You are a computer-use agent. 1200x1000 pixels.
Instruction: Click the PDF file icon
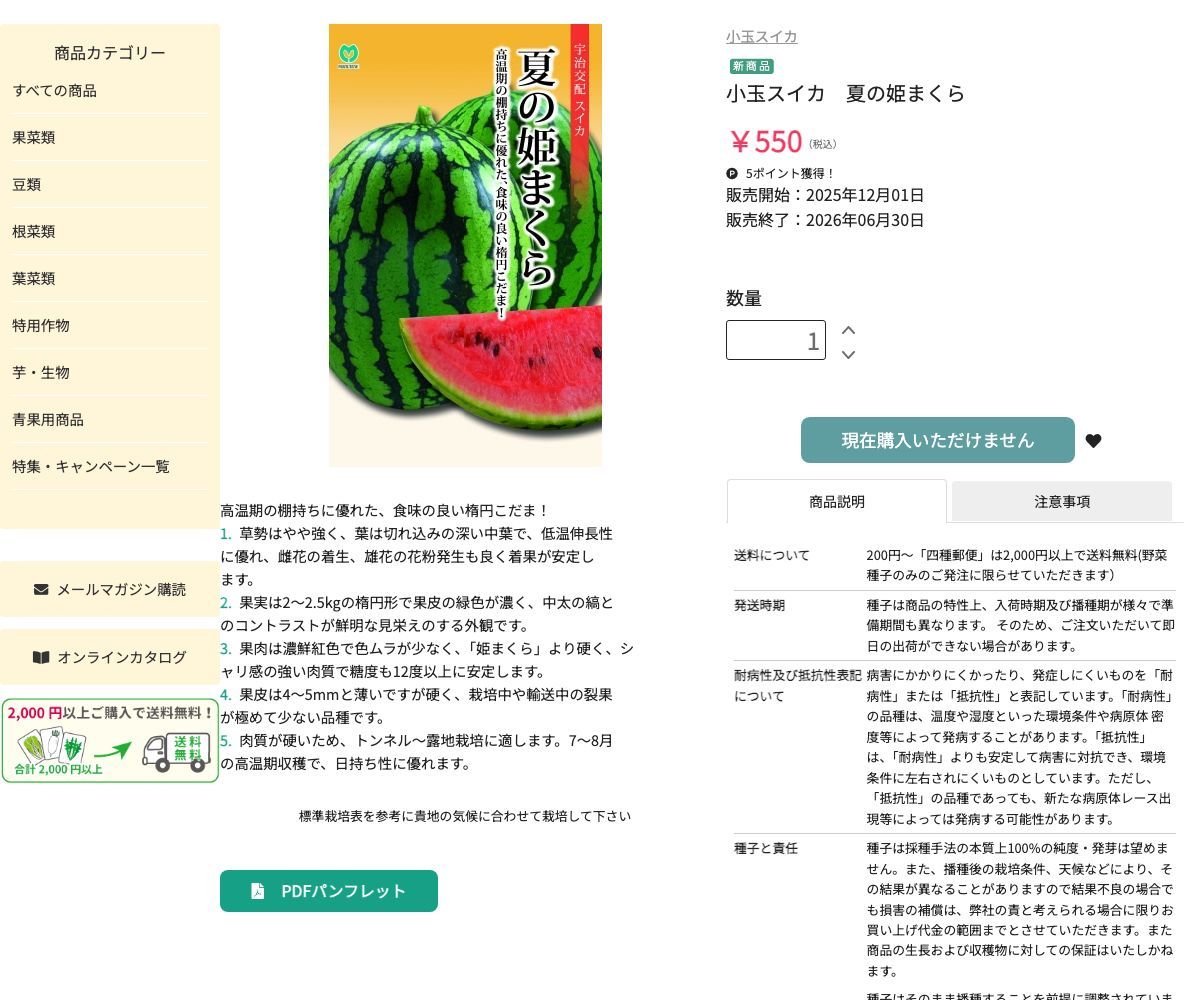(x=257, y=891)
